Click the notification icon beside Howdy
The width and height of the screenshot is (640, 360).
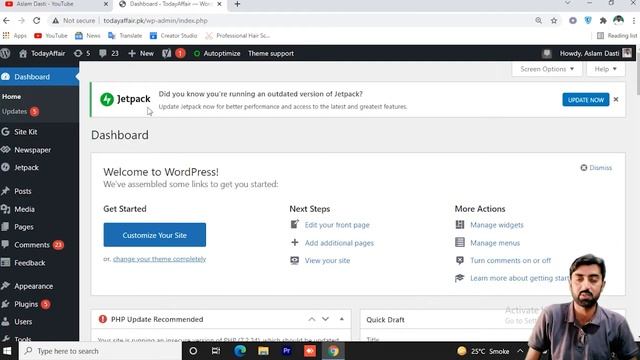[547, 53]
